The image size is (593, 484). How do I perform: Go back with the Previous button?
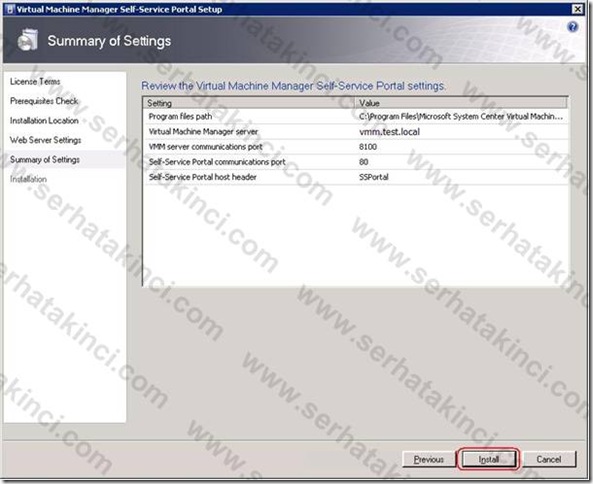429,459
